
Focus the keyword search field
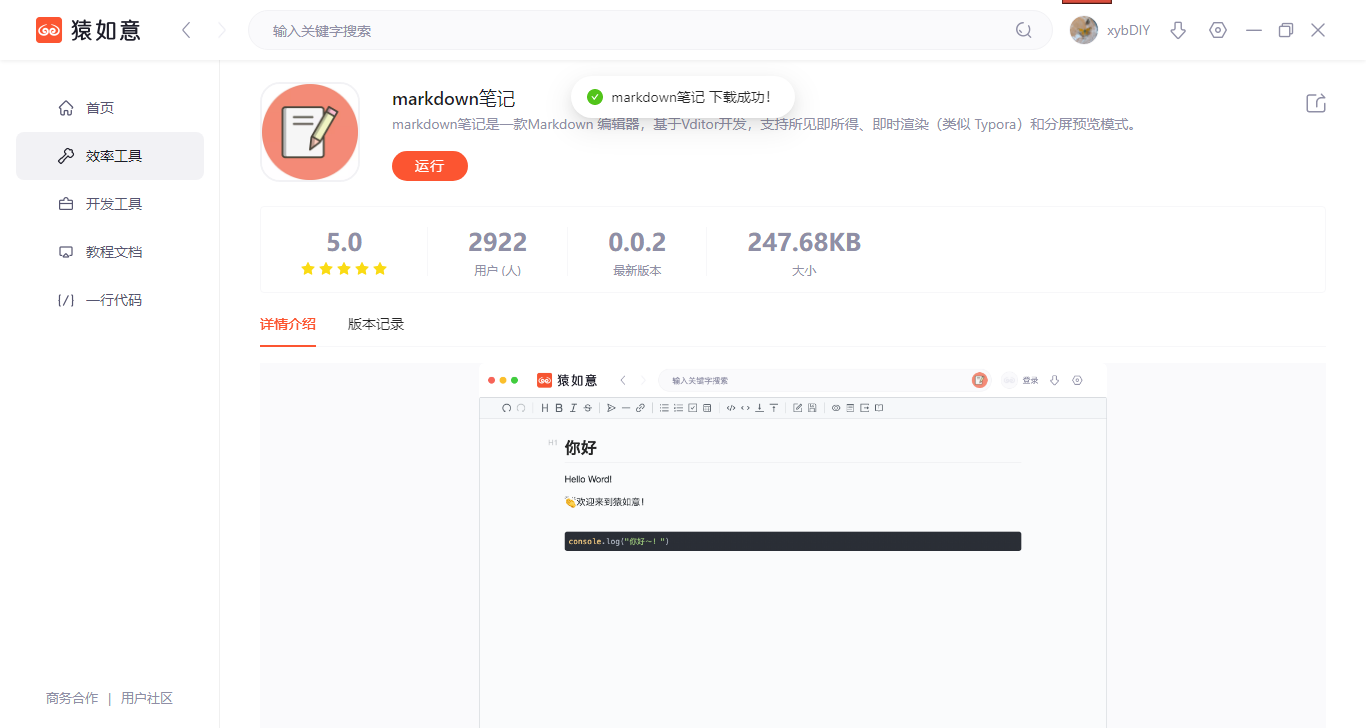(650, 30)
